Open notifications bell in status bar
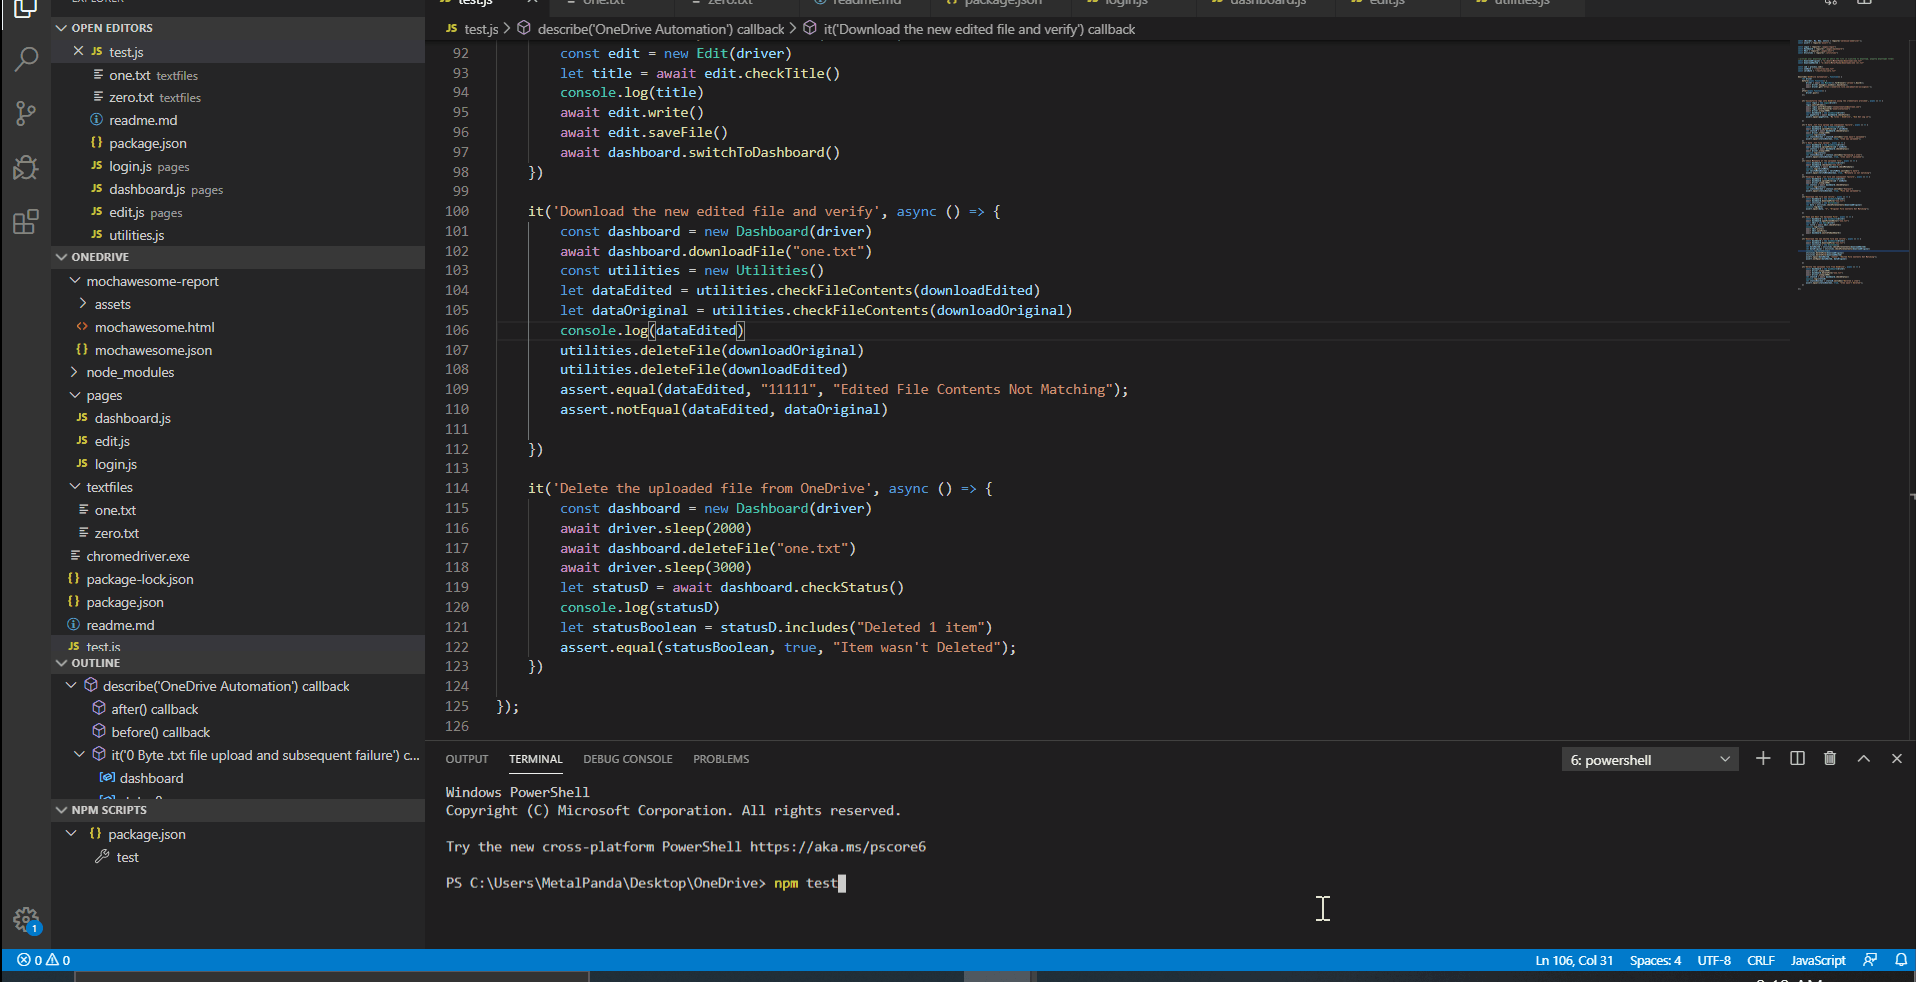Image resolution: width=1916 pixels, height=982 pixels. pyautogui.click(x=1901, y=960)
